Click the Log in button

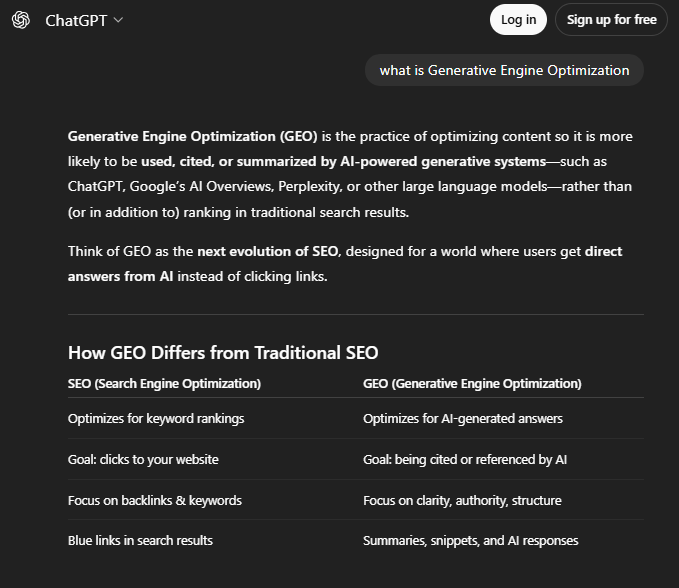tap(518, 19)
